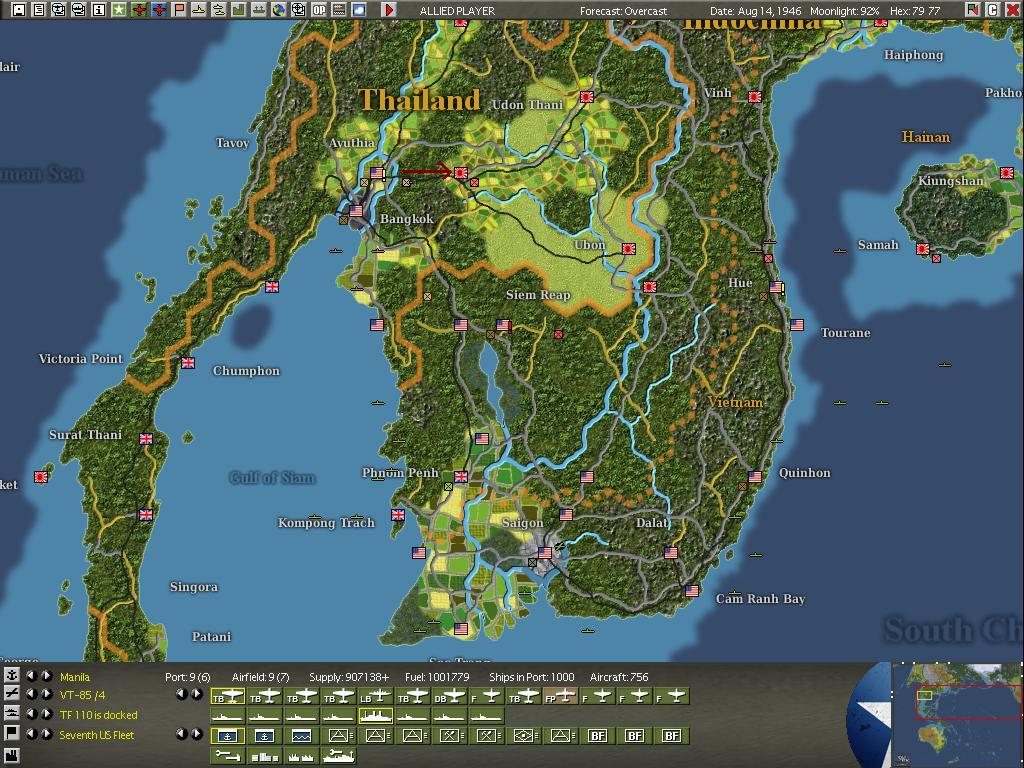This screenshot has width=1024, height=768.
Task: Click the flag icon beside Seventh US Fleet
Action: coord(12,733)
